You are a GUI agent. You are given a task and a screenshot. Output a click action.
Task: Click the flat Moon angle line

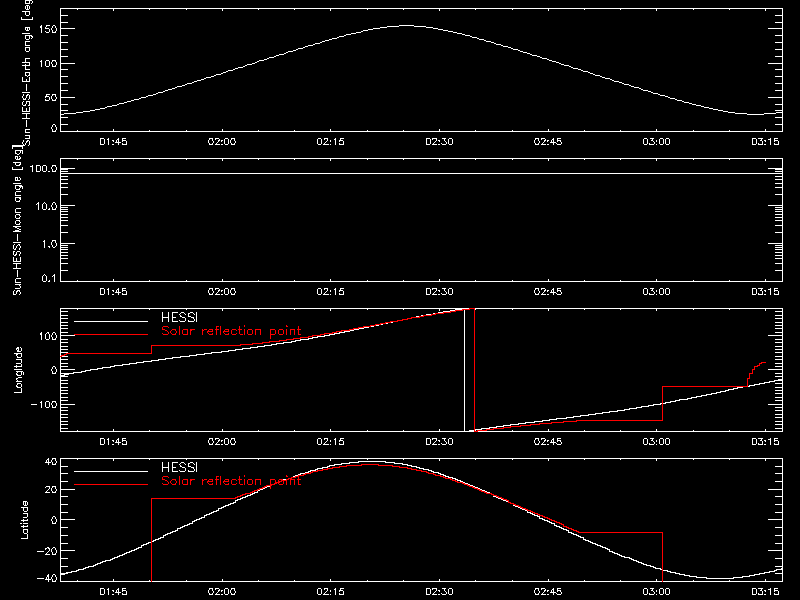pos(421,174)
